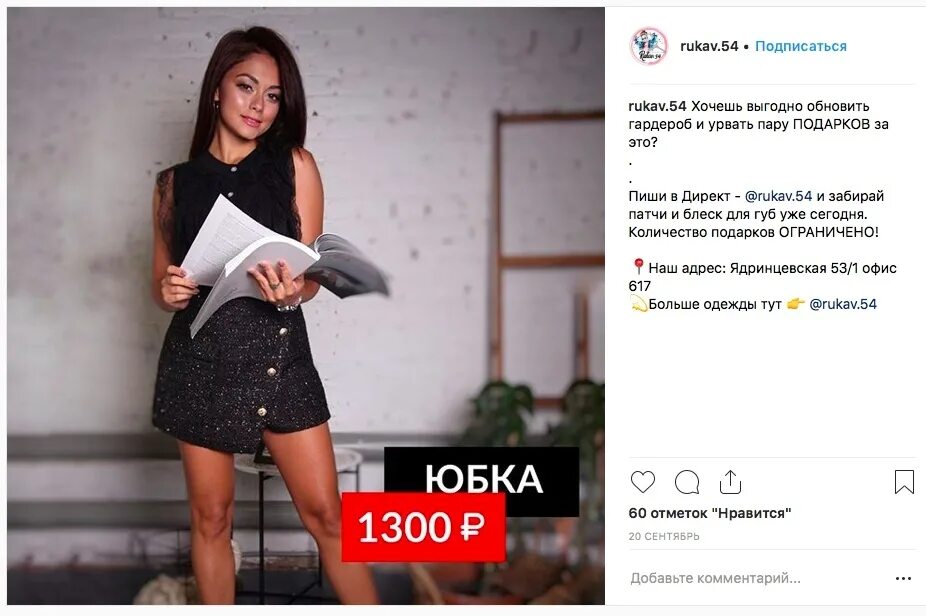The image size is (926, 616).
Task: Open the 60 отметок Нравится likes list
Action: (x=710, y=513)
